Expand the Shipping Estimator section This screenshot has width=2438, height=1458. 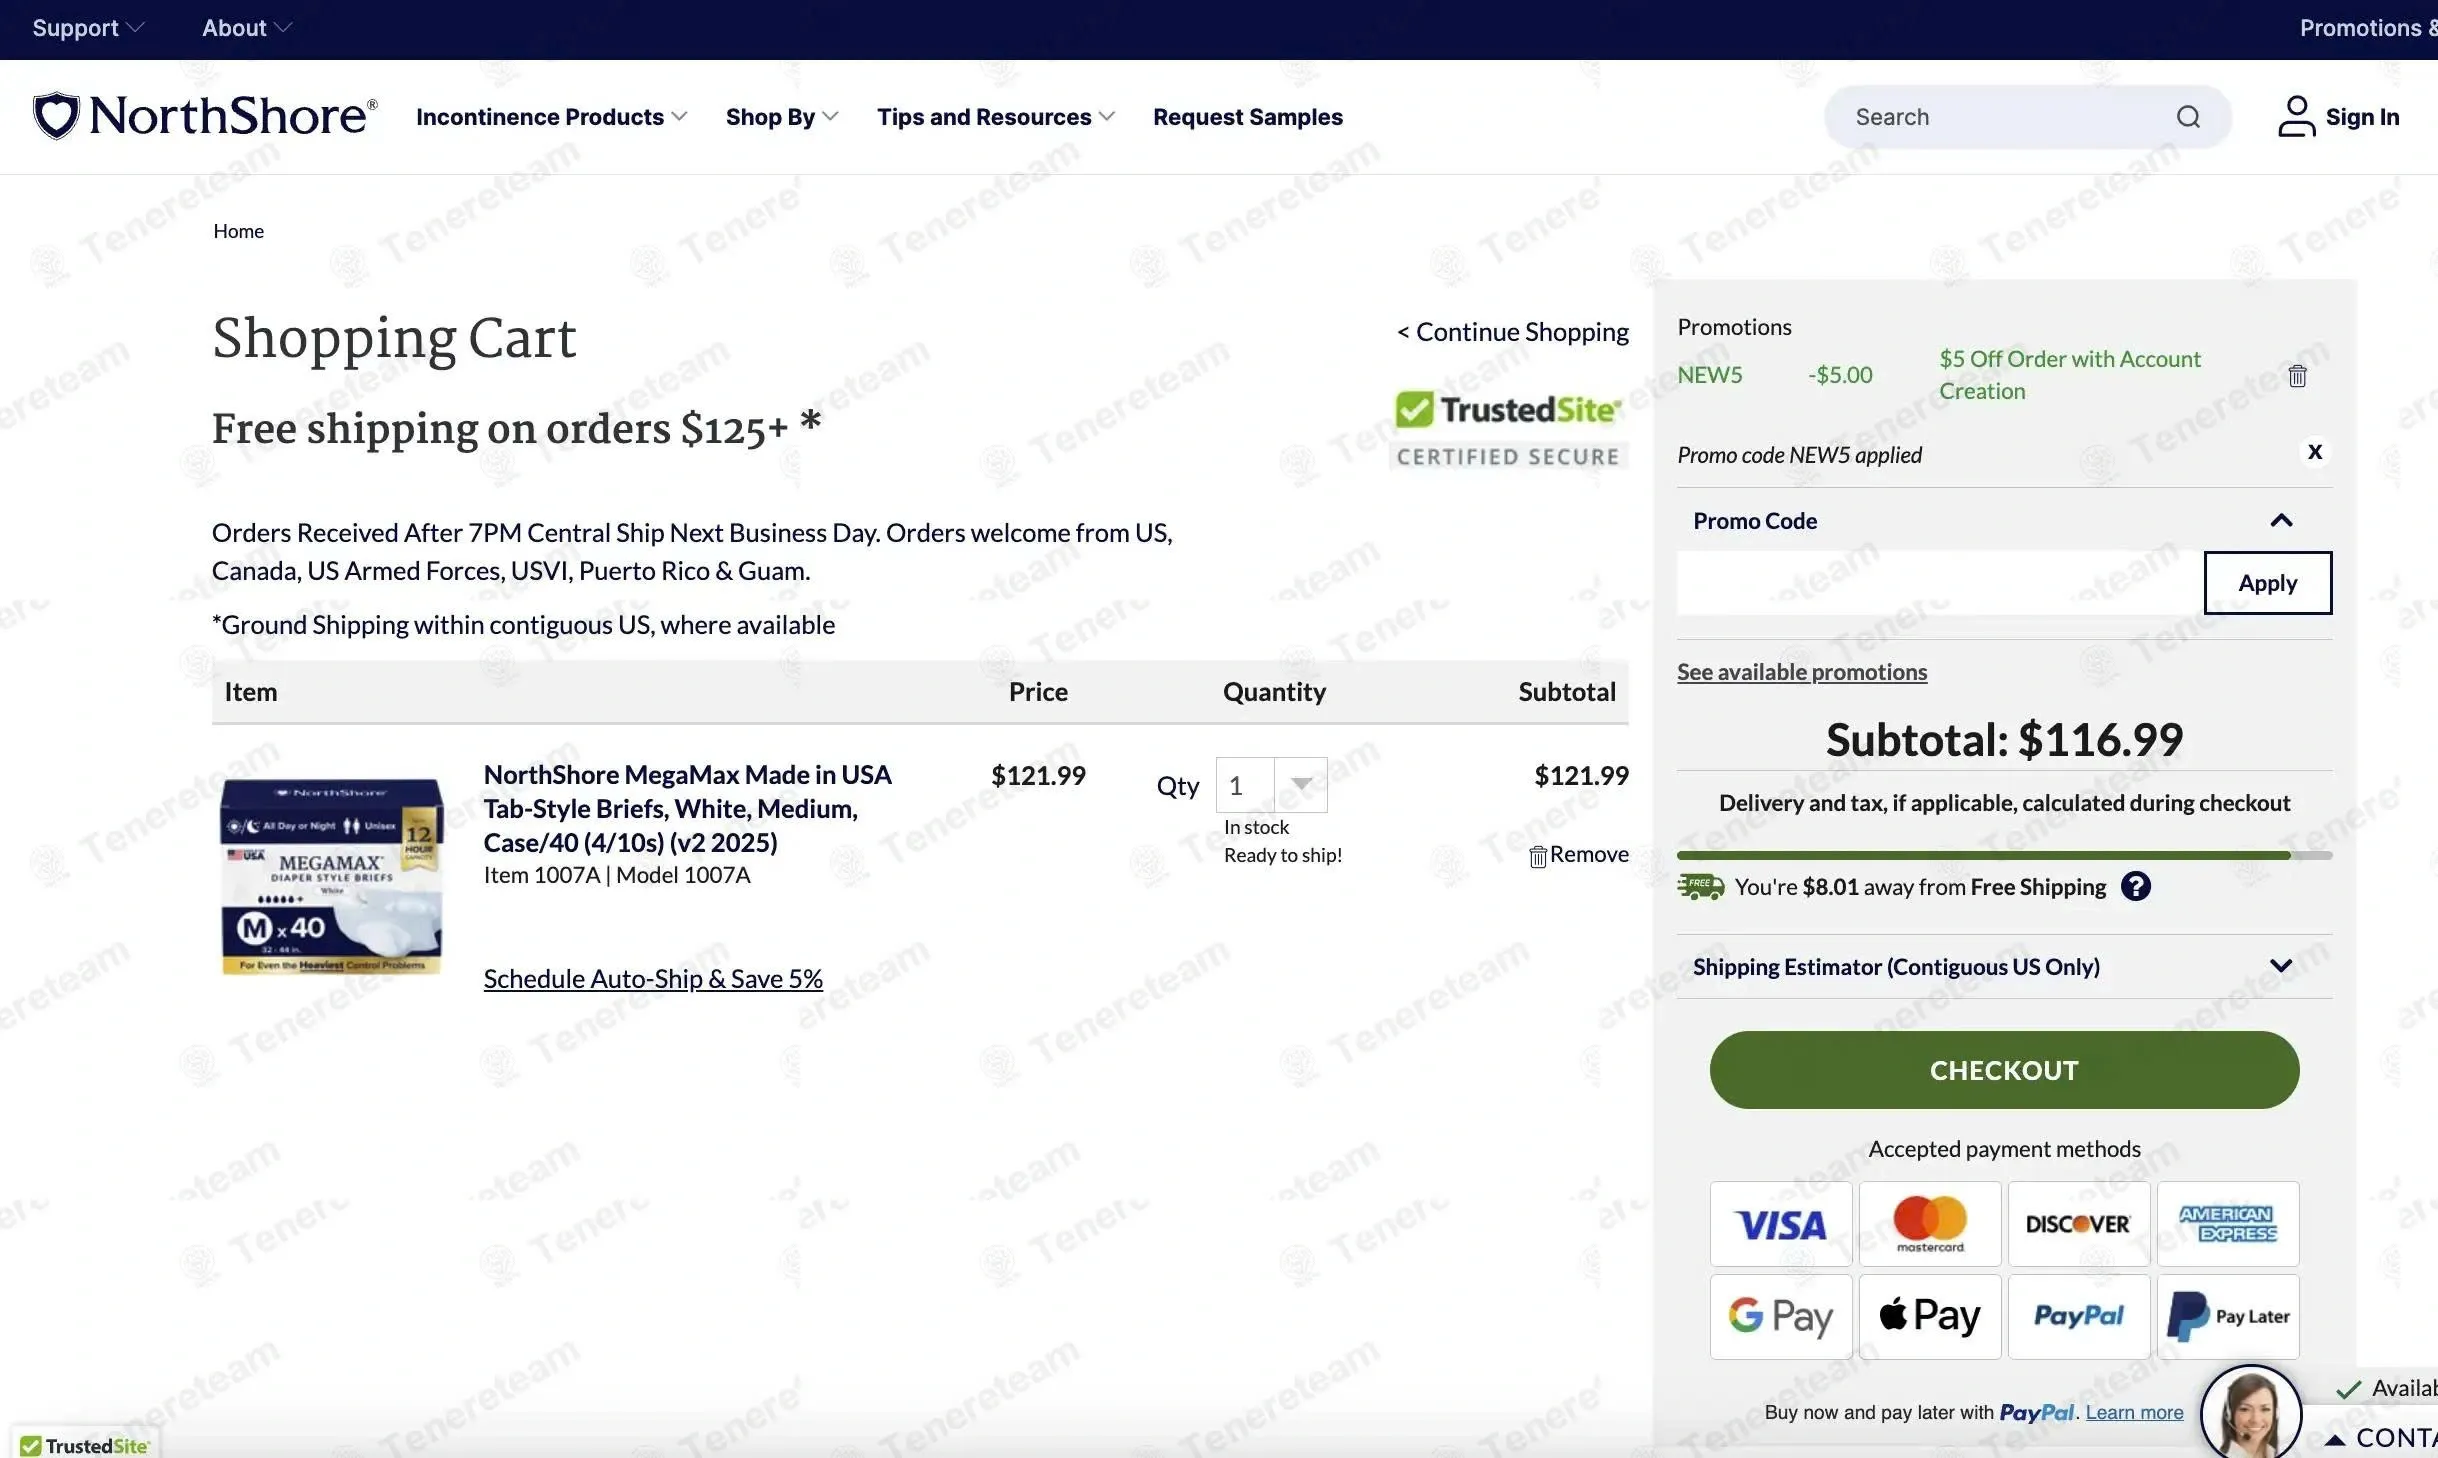click(x=2280, y=966)
